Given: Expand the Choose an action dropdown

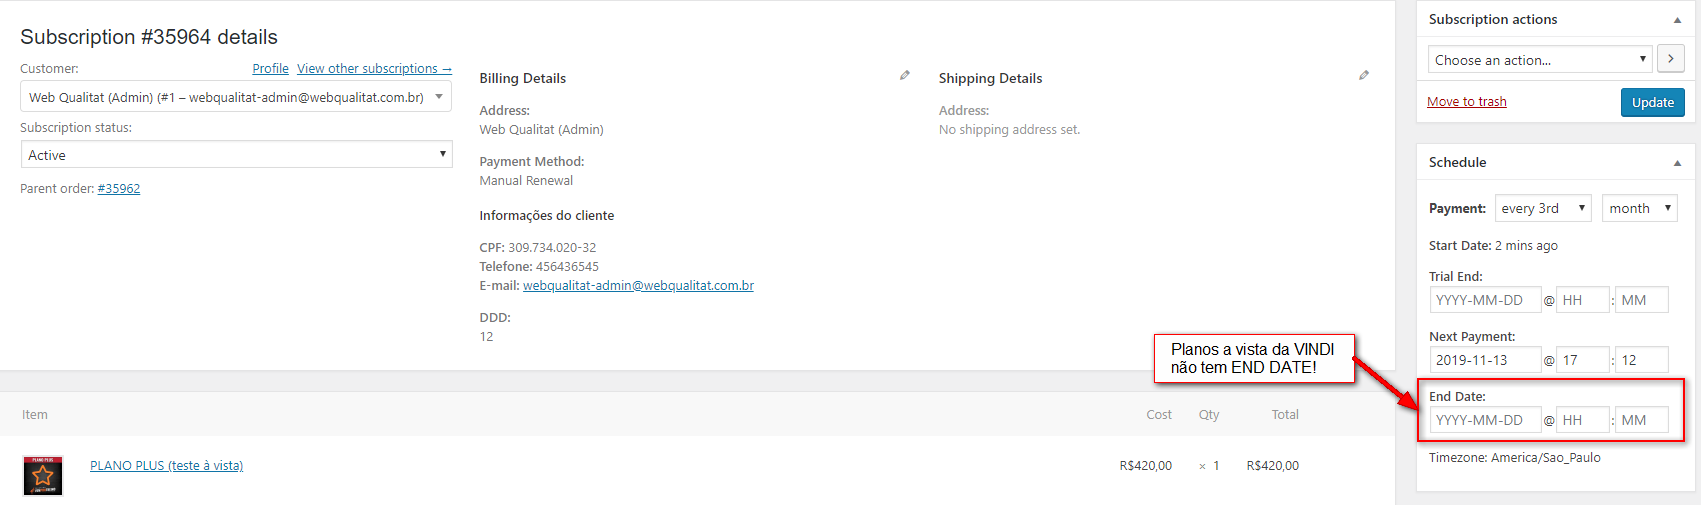Looking at the screenshot, I should pos(1540,60).
